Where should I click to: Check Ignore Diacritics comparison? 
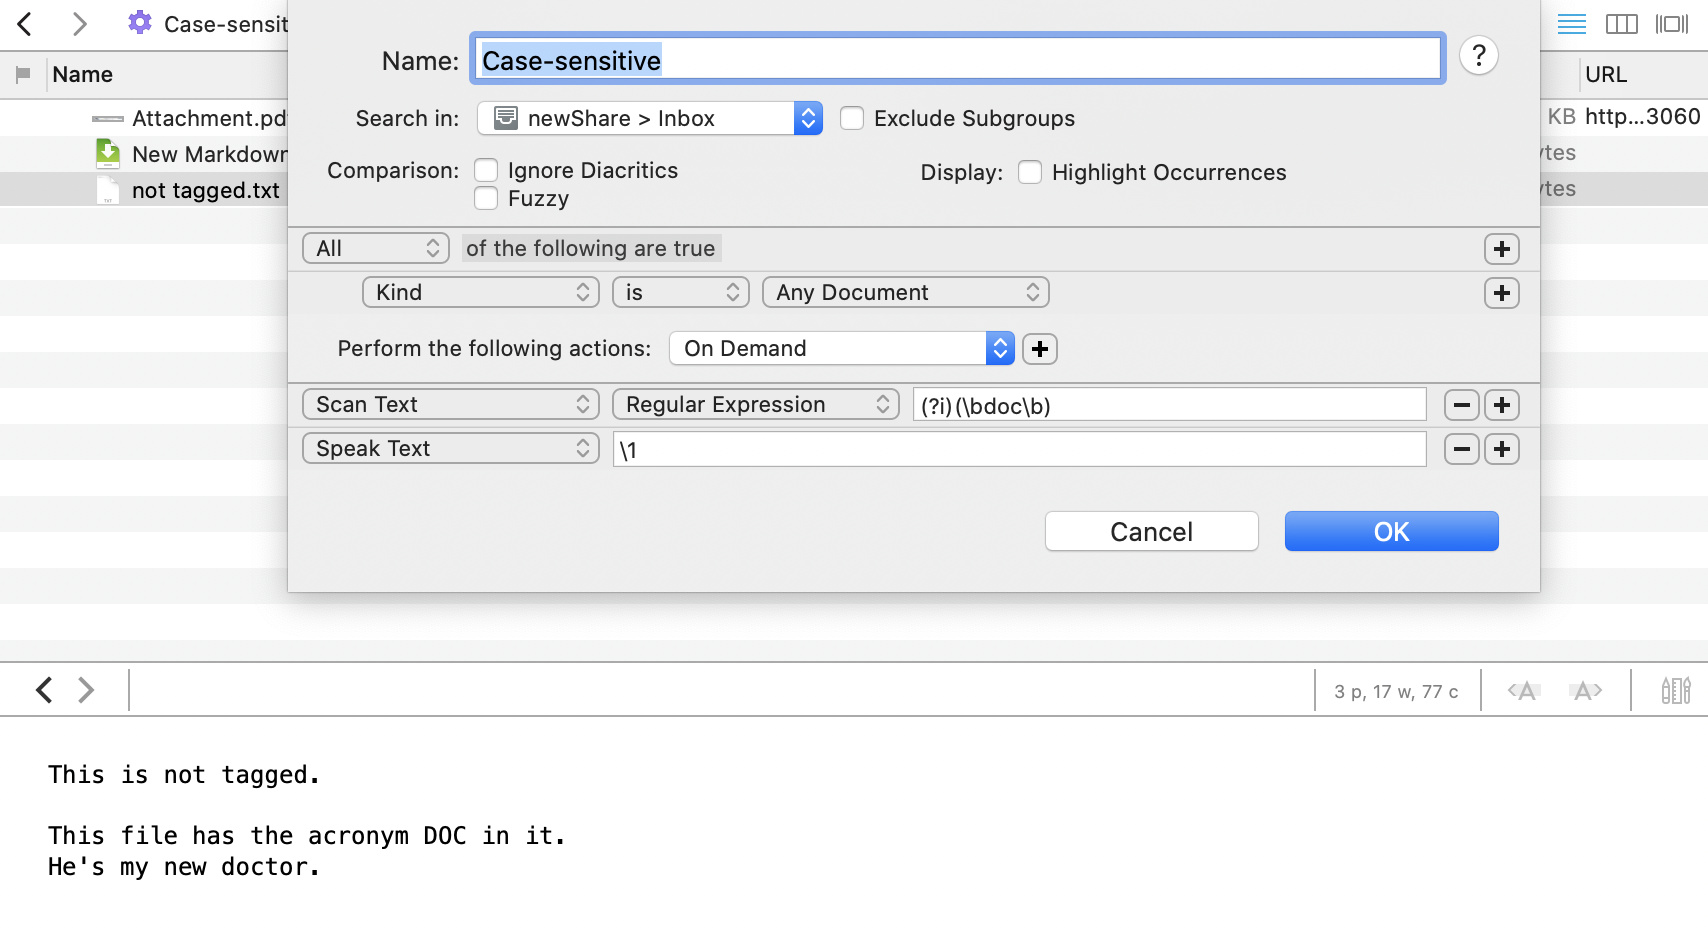tap(486, 170)
